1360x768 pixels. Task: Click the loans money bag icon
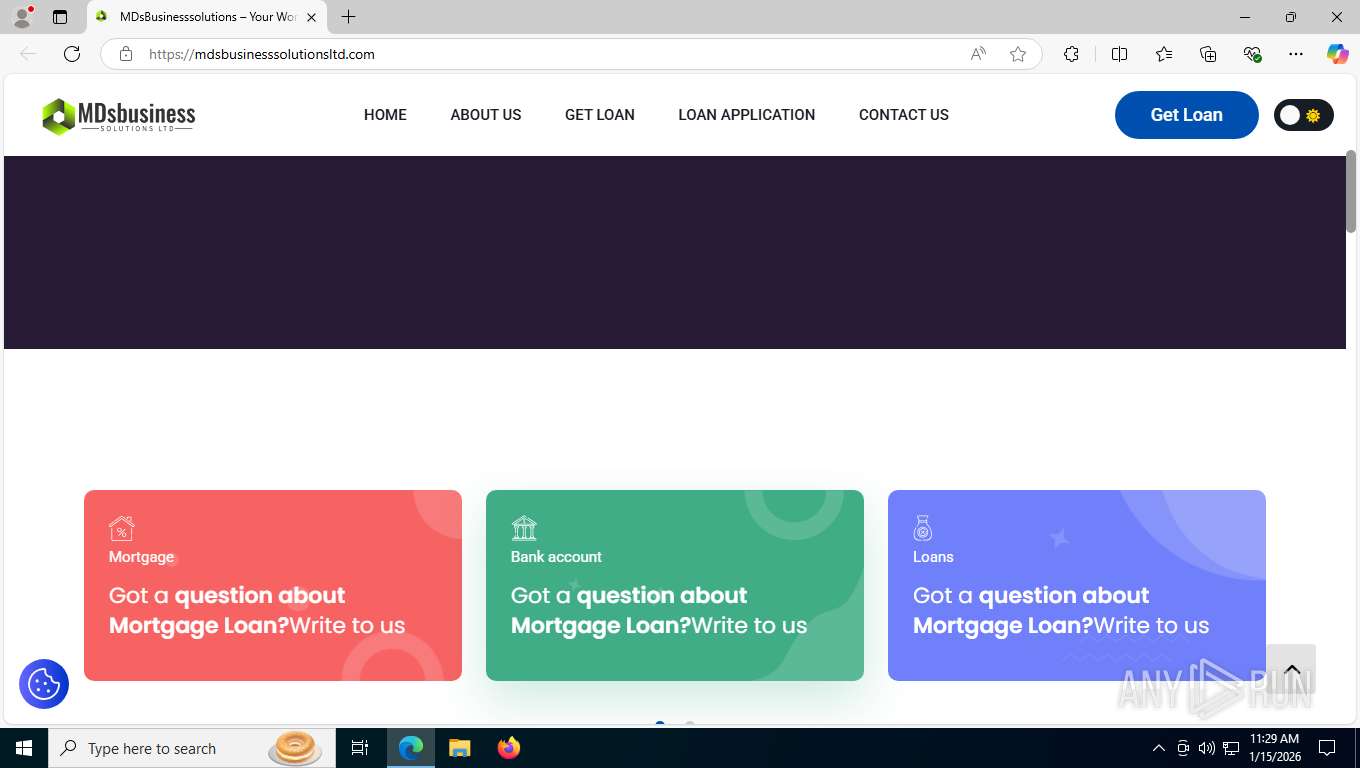point(923,527)
